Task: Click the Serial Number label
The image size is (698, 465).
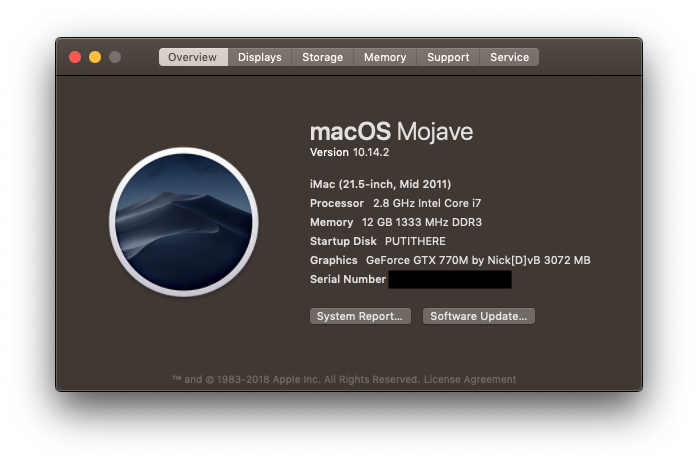Action: [348, 279]
